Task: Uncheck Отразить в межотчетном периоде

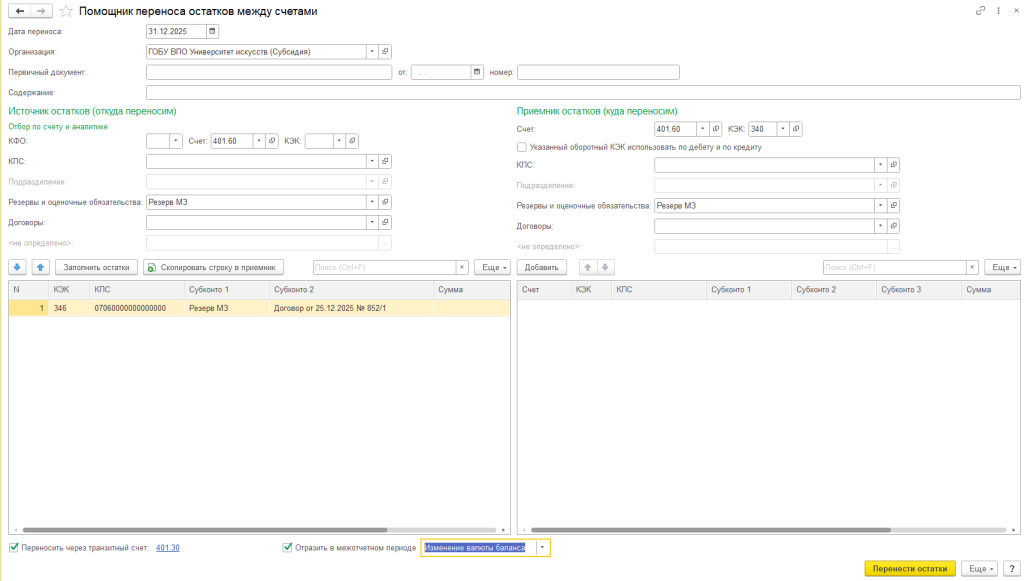Action: pyautogui.click(x=288, y=548)
